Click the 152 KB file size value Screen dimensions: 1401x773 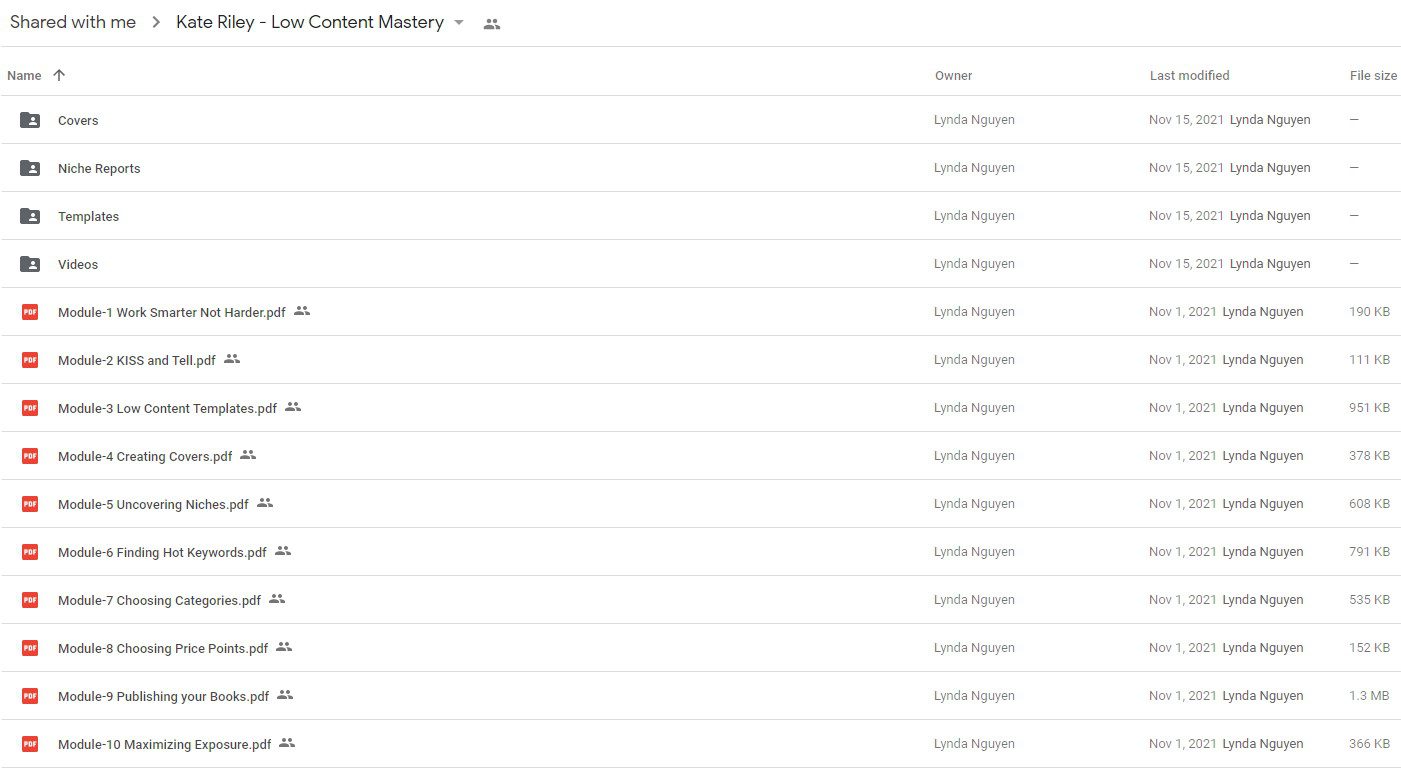click(1369, 648)
